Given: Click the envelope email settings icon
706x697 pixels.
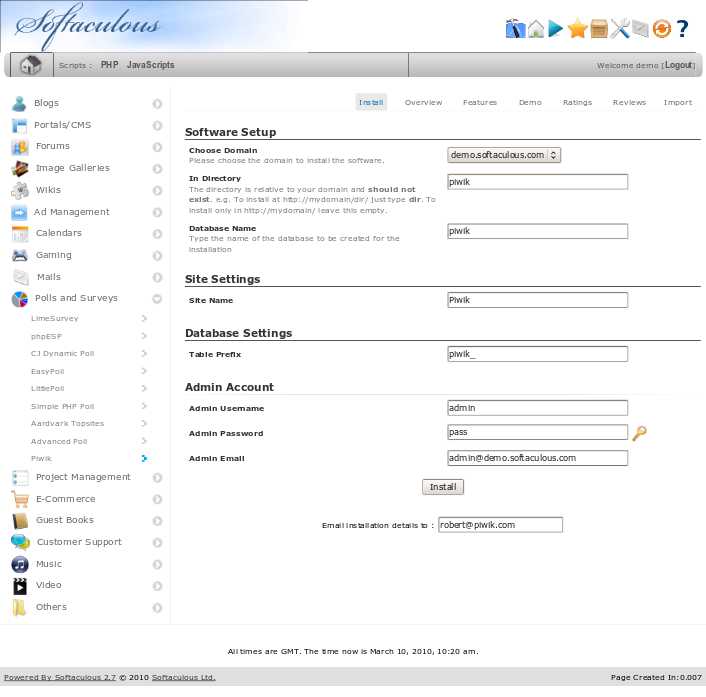Looking at the screenshot, I should (x=640, y=29).
